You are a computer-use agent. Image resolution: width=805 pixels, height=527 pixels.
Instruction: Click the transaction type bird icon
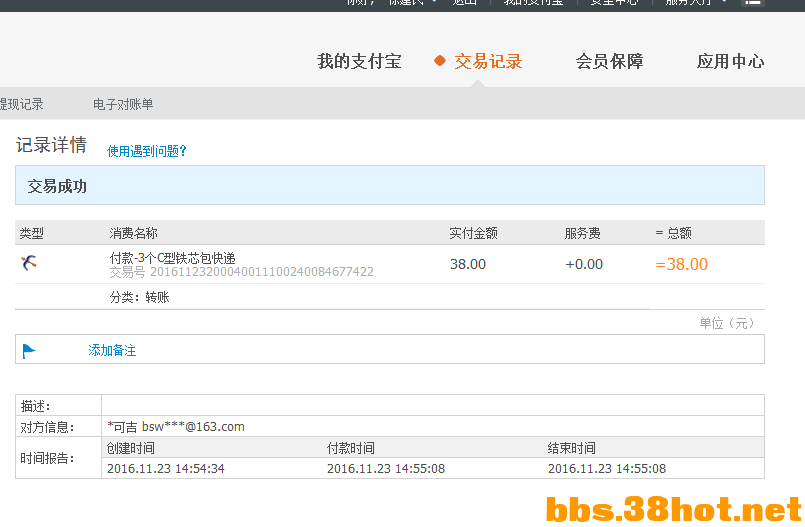29,262
